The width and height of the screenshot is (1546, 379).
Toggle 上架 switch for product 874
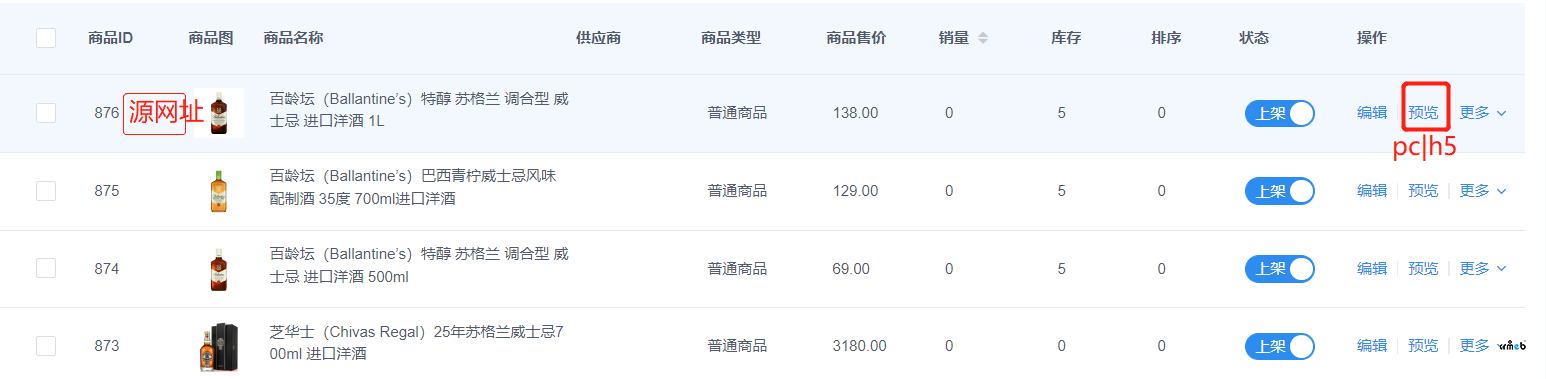[x=1279, y=269]
